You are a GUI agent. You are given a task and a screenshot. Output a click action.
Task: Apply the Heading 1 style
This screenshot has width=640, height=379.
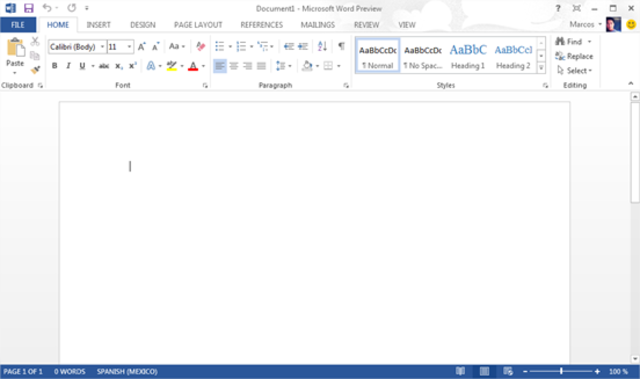pyautogui.click(x=468, y=56)
